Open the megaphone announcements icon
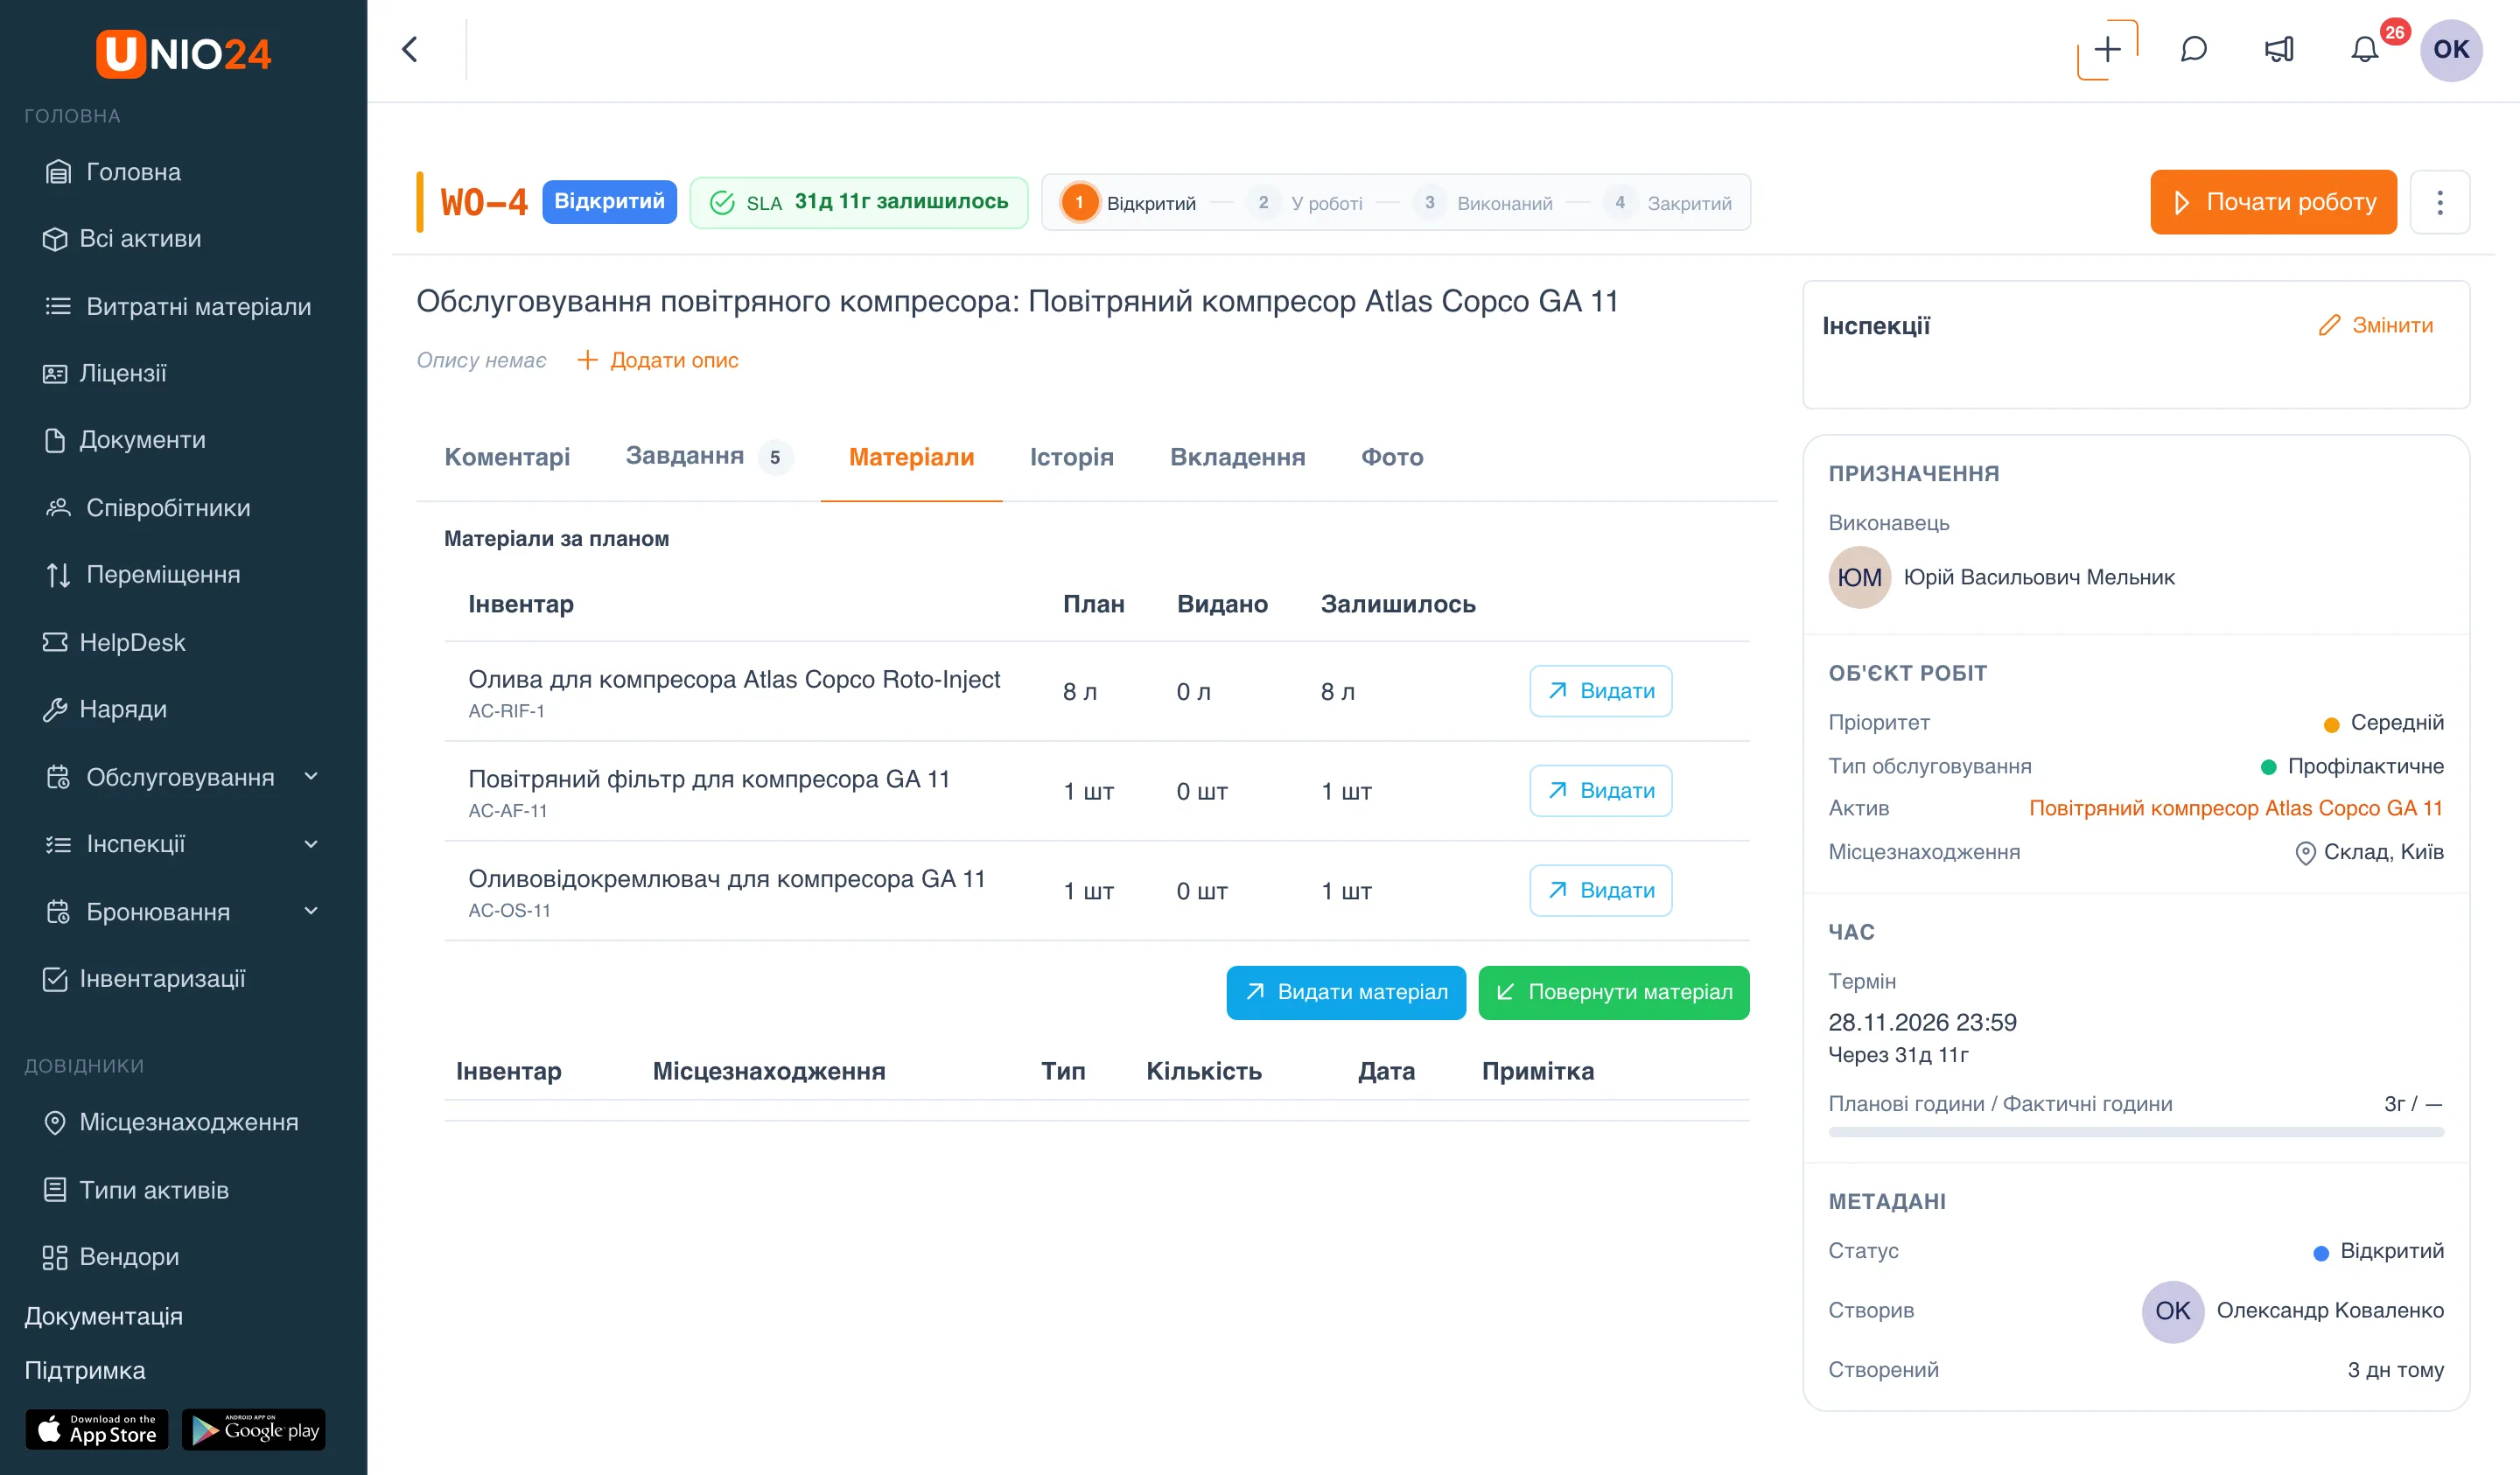Viewport: 2520px width, 1475px height. [x=2279, y=50]
